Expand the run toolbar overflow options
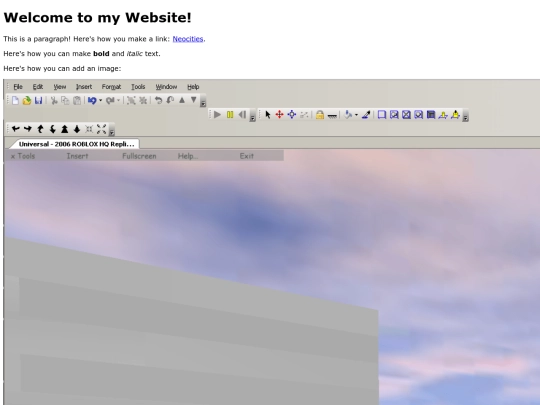 [x=252, y=116]
